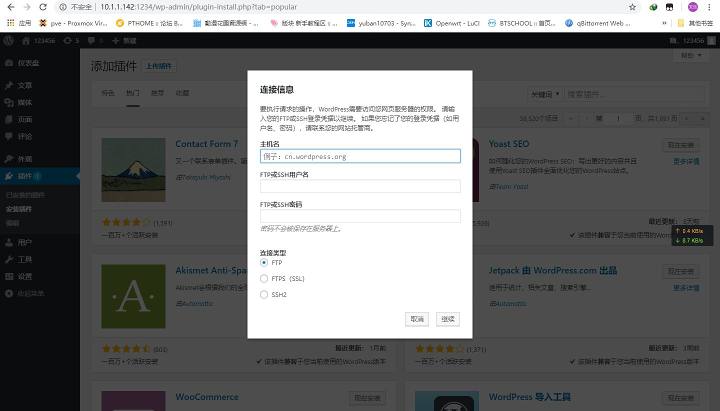Screen dimensions: 720x411
Task: Open the 外观 appearance sidebar item
Action: (40, 159)
